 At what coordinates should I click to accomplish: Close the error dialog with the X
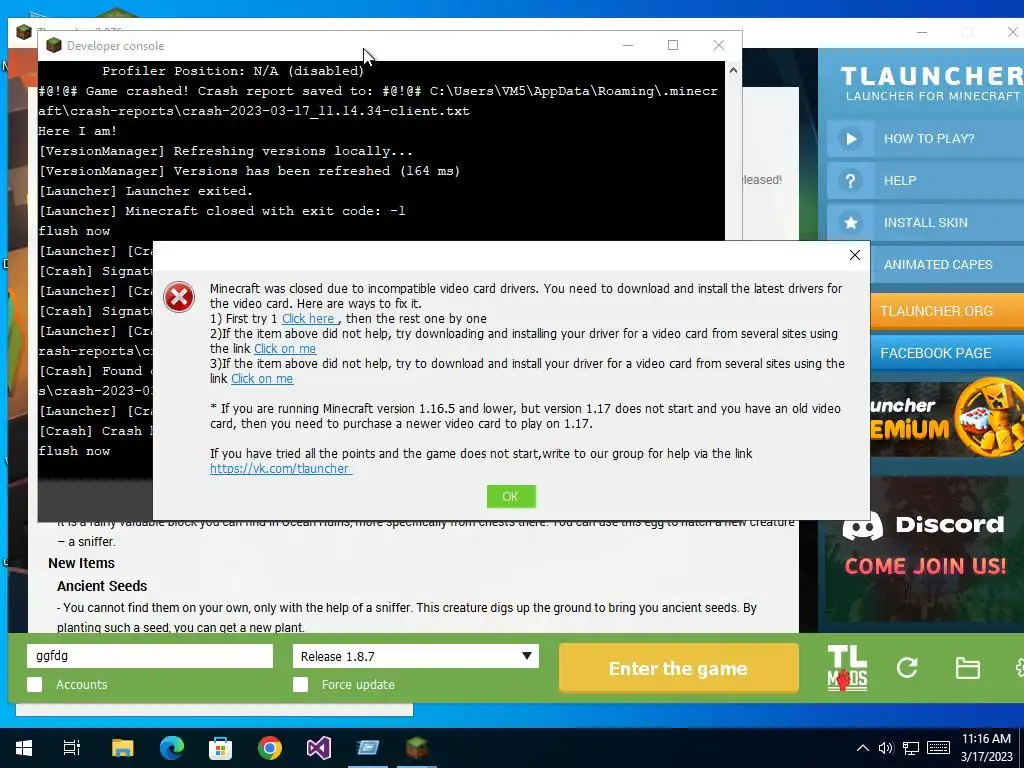tap(854, 255)
